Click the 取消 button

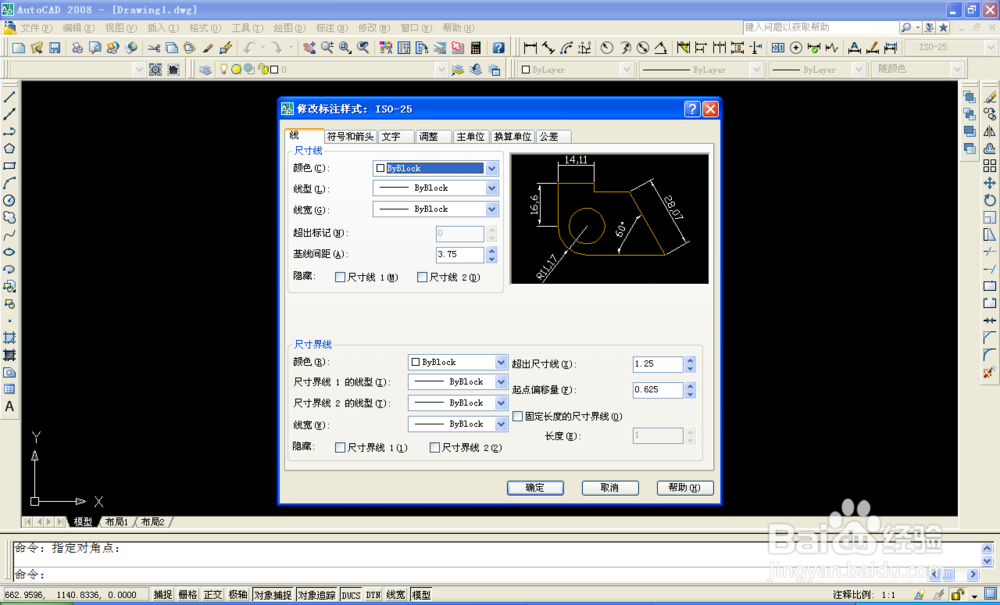(x=610, y=488)
